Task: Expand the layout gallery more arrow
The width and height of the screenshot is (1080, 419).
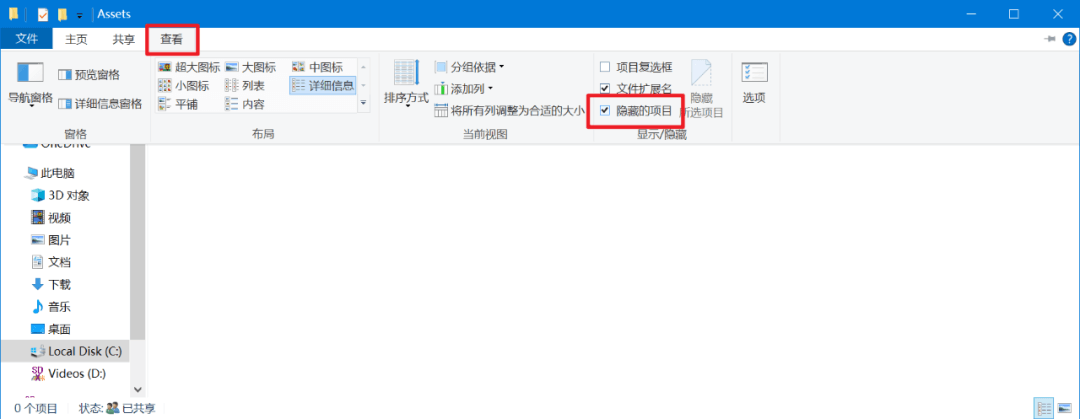Action: point(364,103)
